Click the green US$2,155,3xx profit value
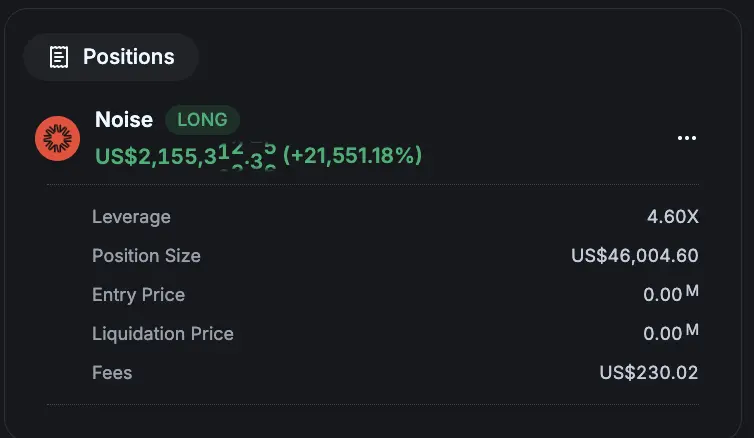Screen dimensions: 754x438 coord(186,156)
